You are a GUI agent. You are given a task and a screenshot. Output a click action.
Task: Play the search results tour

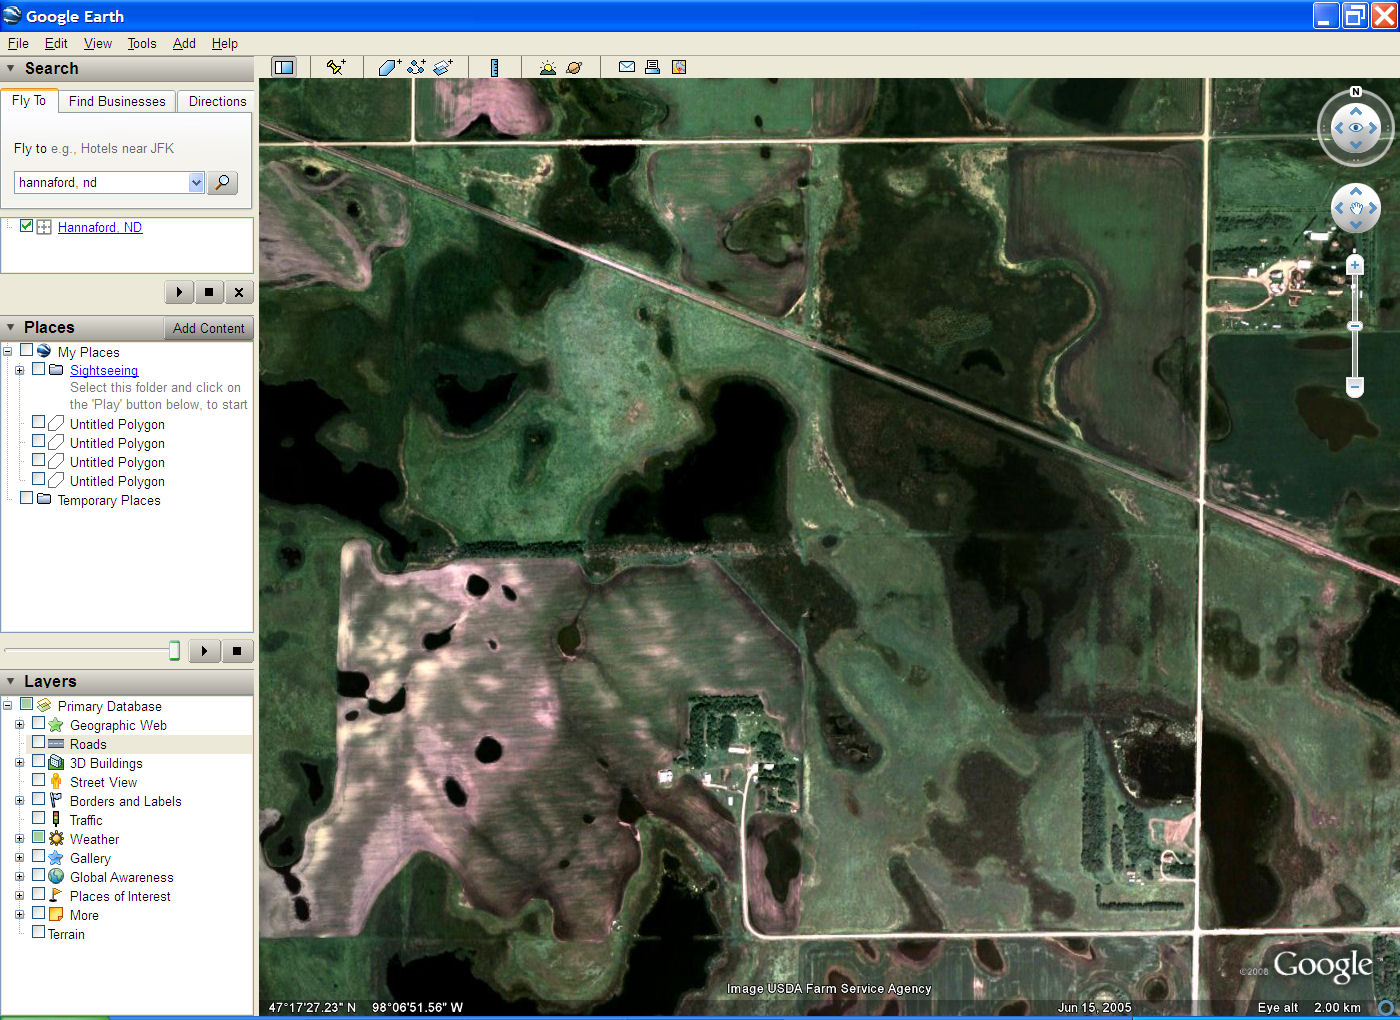coord(179,292)
